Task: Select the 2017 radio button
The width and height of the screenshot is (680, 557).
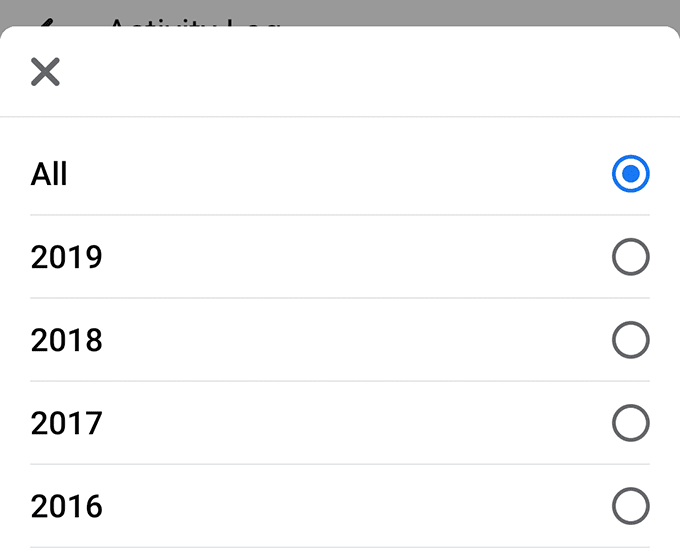Action: 630,424
